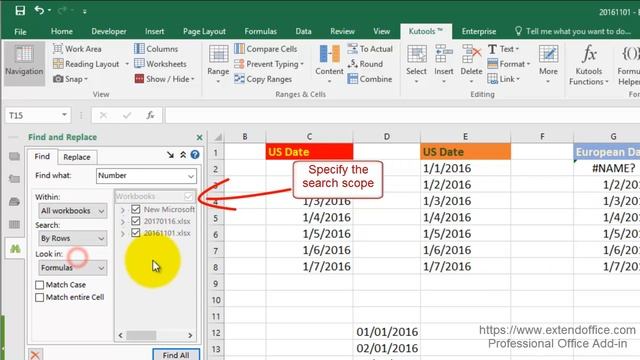
Task: Open the Content tools button
Action: 329,64
